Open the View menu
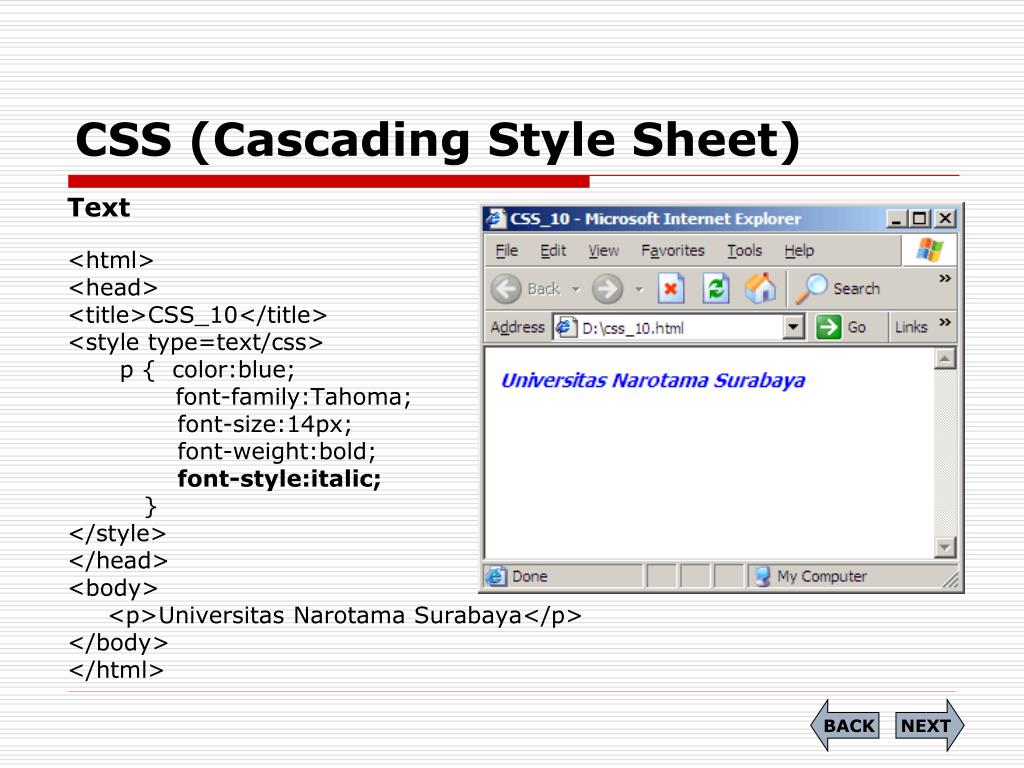 (603, 251)
